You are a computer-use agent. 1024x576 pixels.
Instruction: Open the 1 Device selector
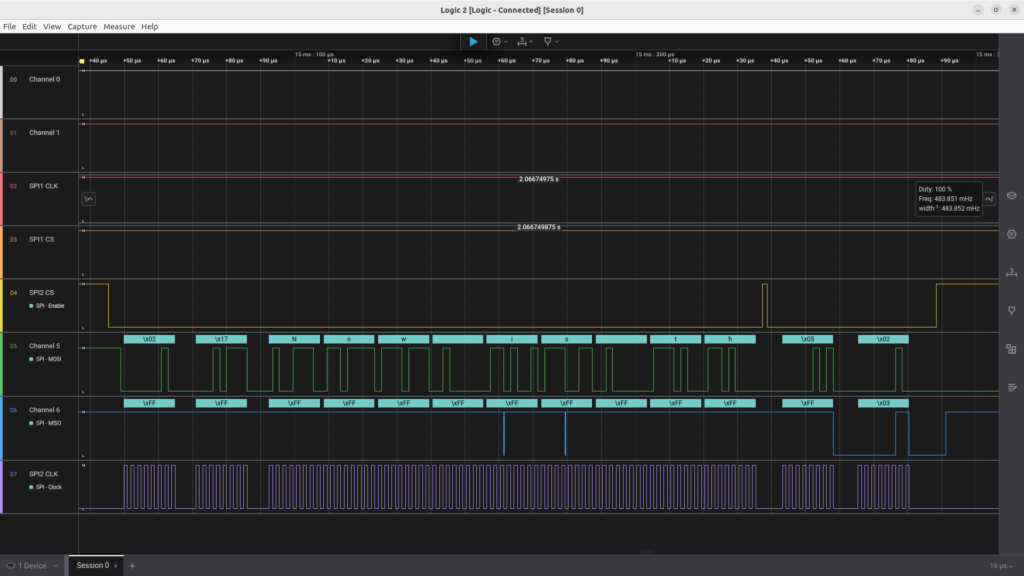(31, 566)
